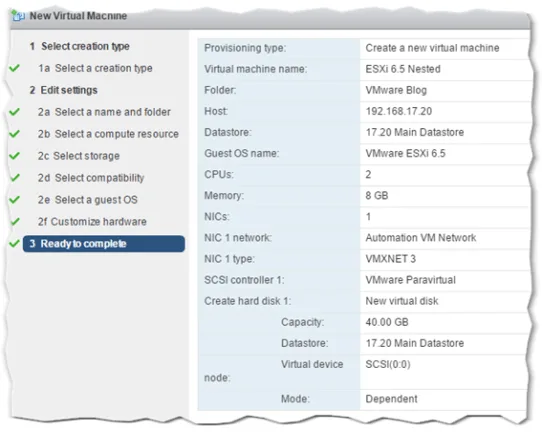Click the green checkmark beside step 2b
Screen dimensions: 542x432
[14, 133]
